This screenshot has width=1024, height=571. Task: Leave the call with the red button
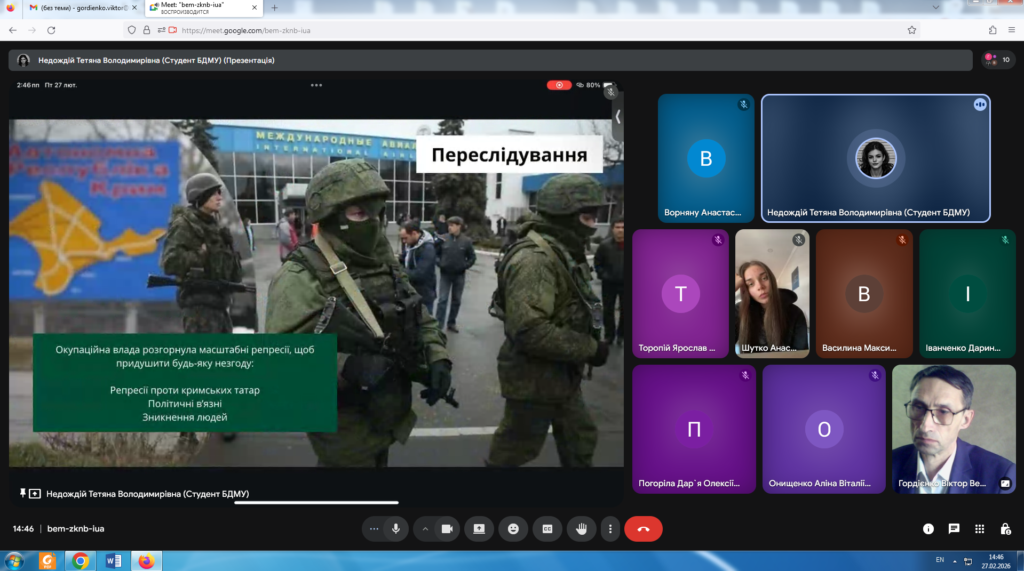[643, 529]
